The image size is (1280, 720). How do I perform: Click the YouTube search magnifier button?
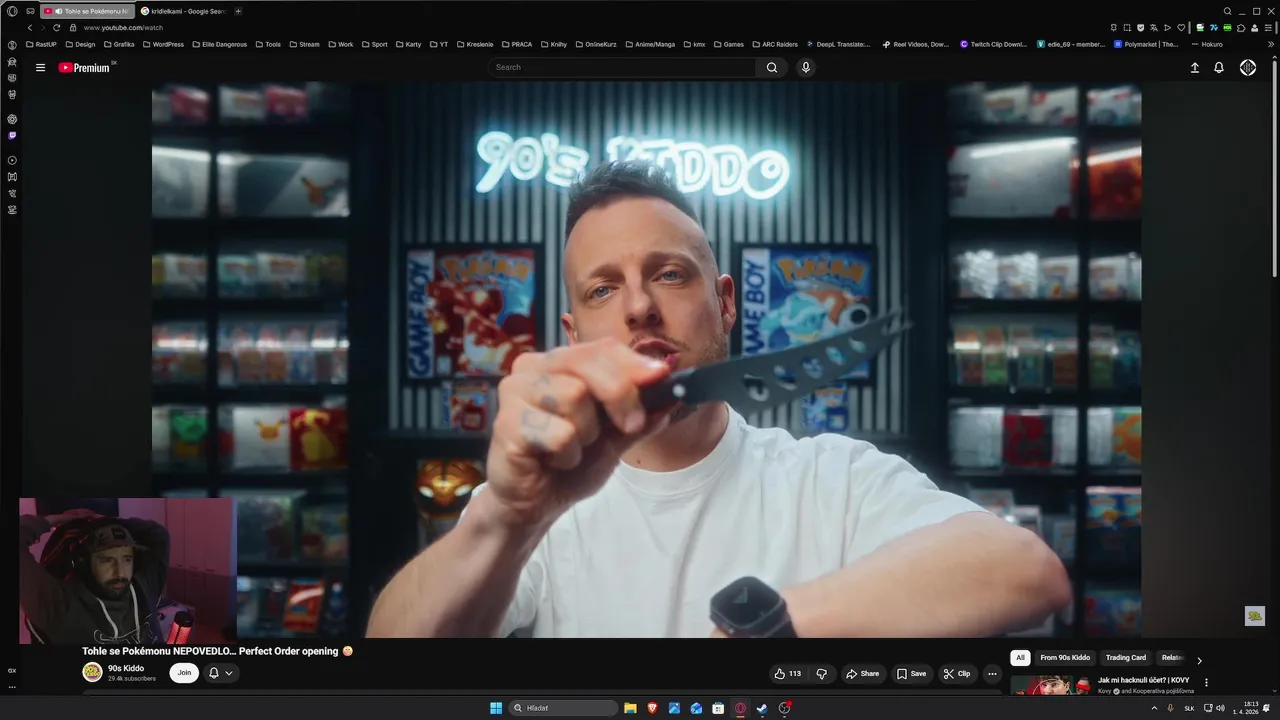point(772,67)
